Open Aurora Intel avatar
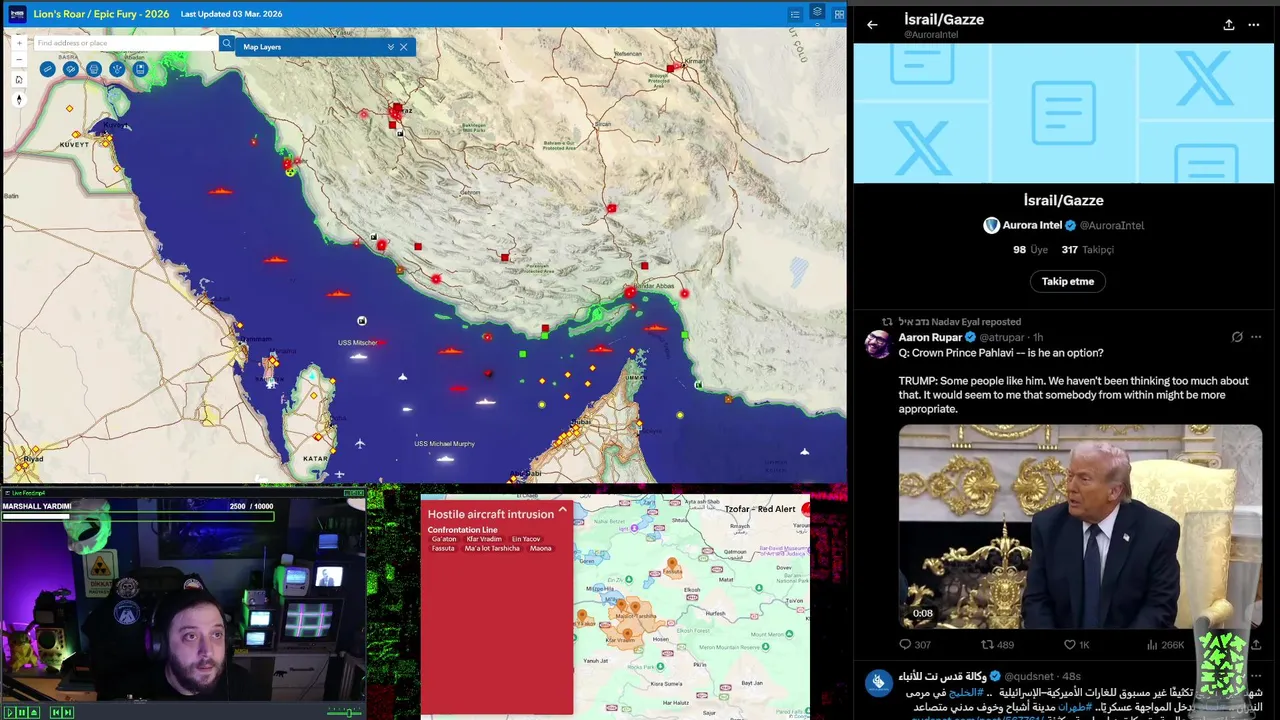 coord(991,226)
